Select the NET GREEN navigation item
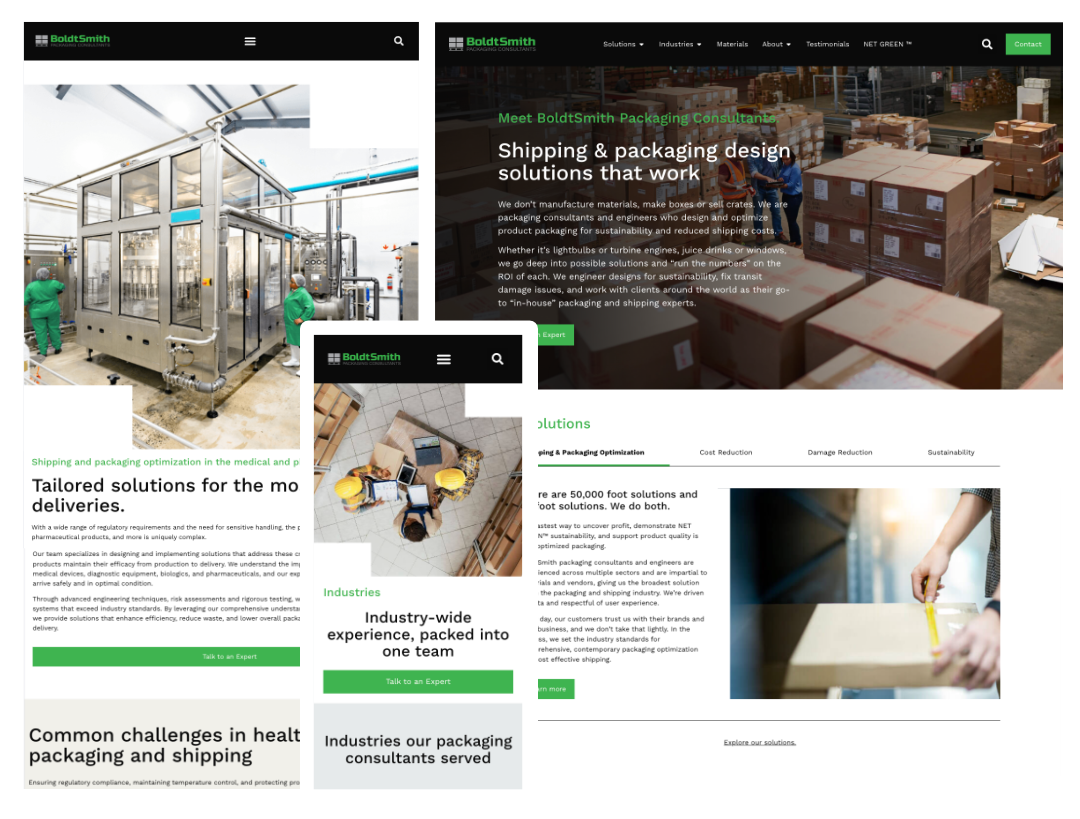The height and width of the screenshot is (819, 1080). 887,44
